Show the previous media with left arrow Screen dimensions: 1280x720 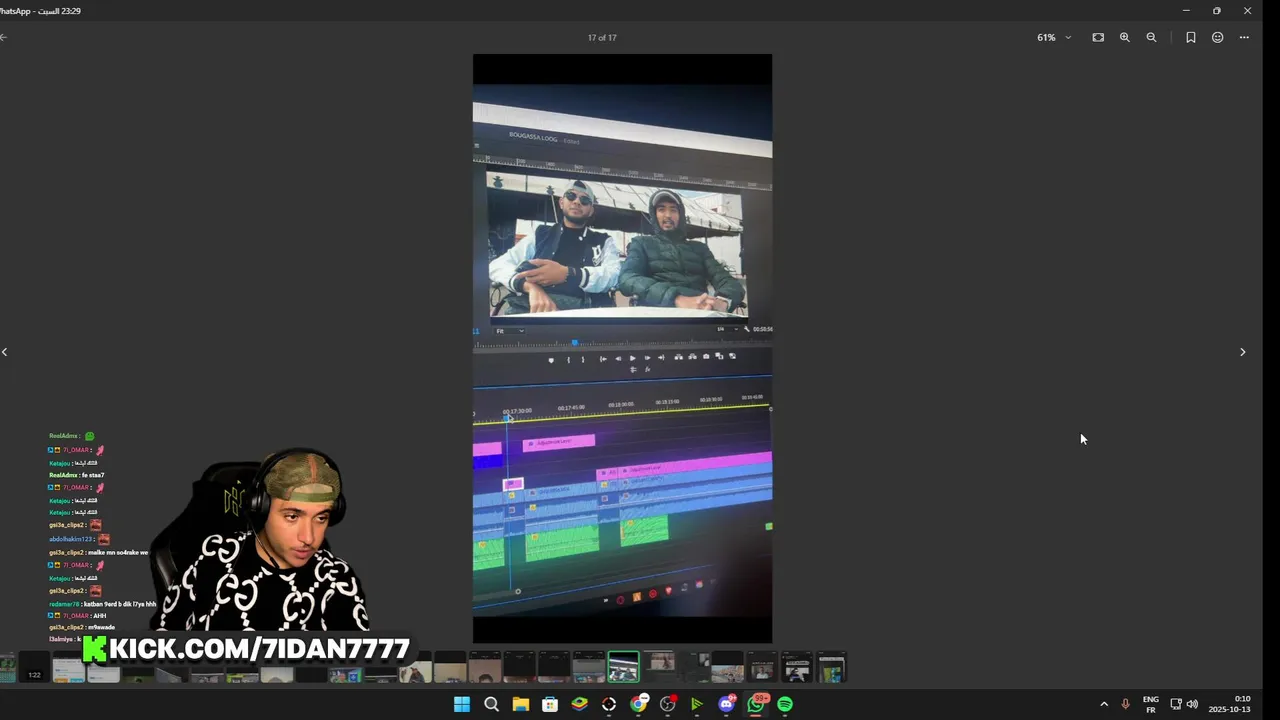(x=5, y=352)
